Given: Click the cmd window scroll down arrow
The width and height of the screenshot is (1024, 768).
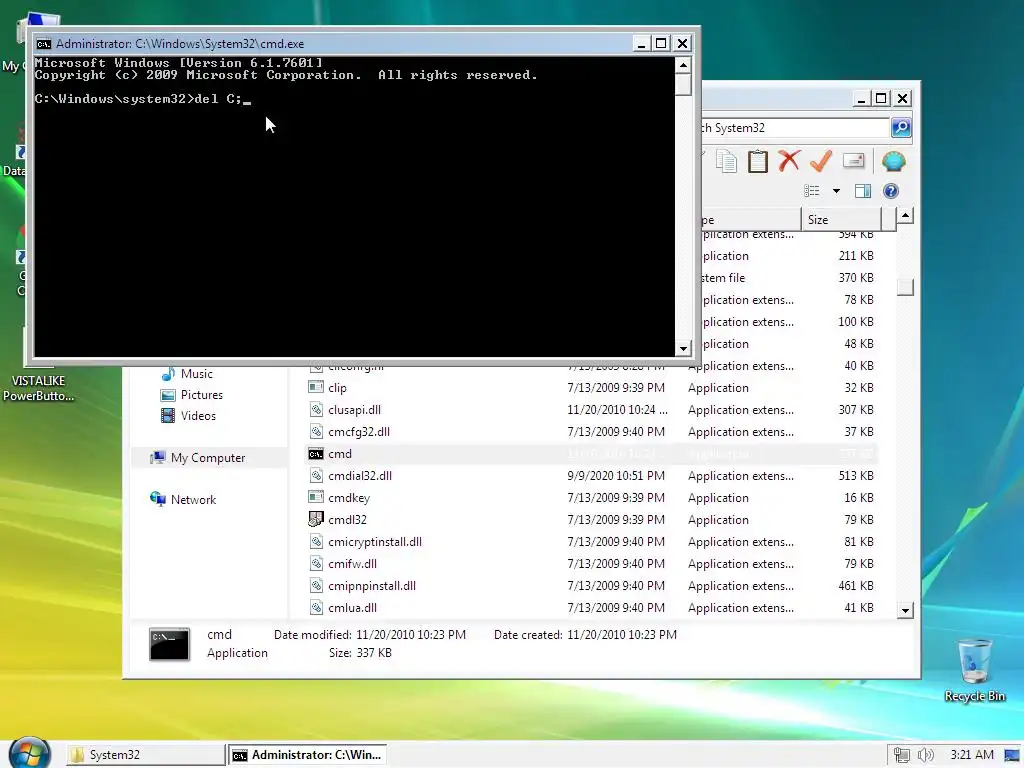Looking at the screenshot, I should pyautogui.click(x=683, y=349).
